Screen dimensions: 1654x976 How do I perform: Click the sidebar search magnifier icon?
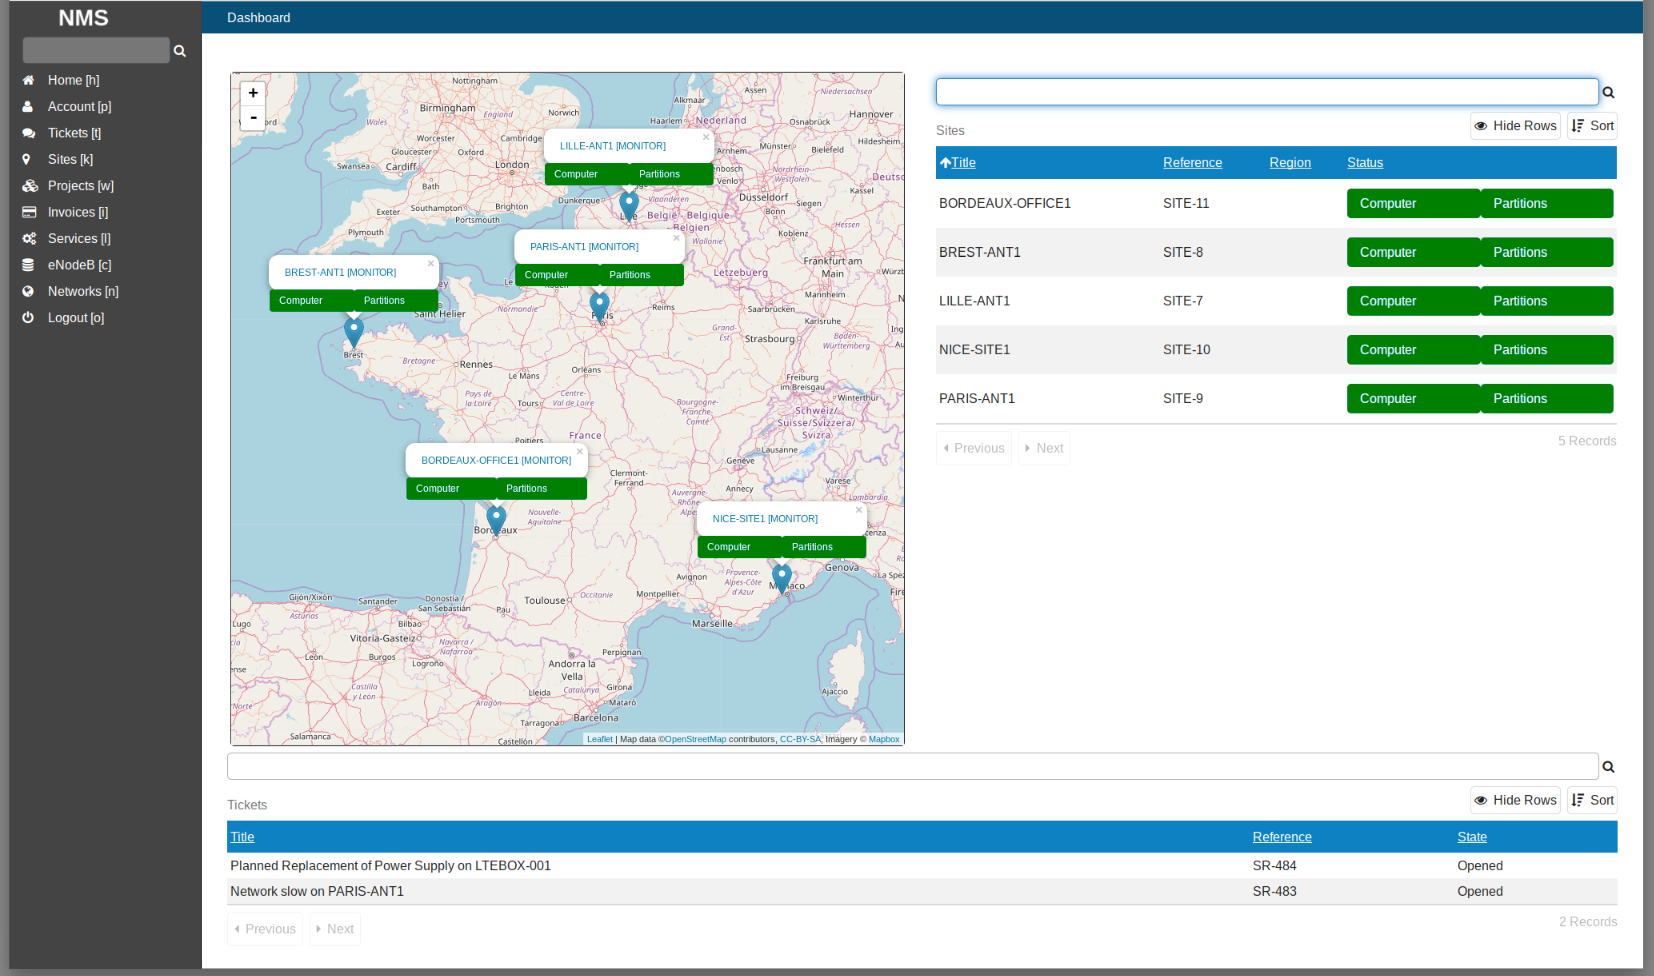click(180, 51)
